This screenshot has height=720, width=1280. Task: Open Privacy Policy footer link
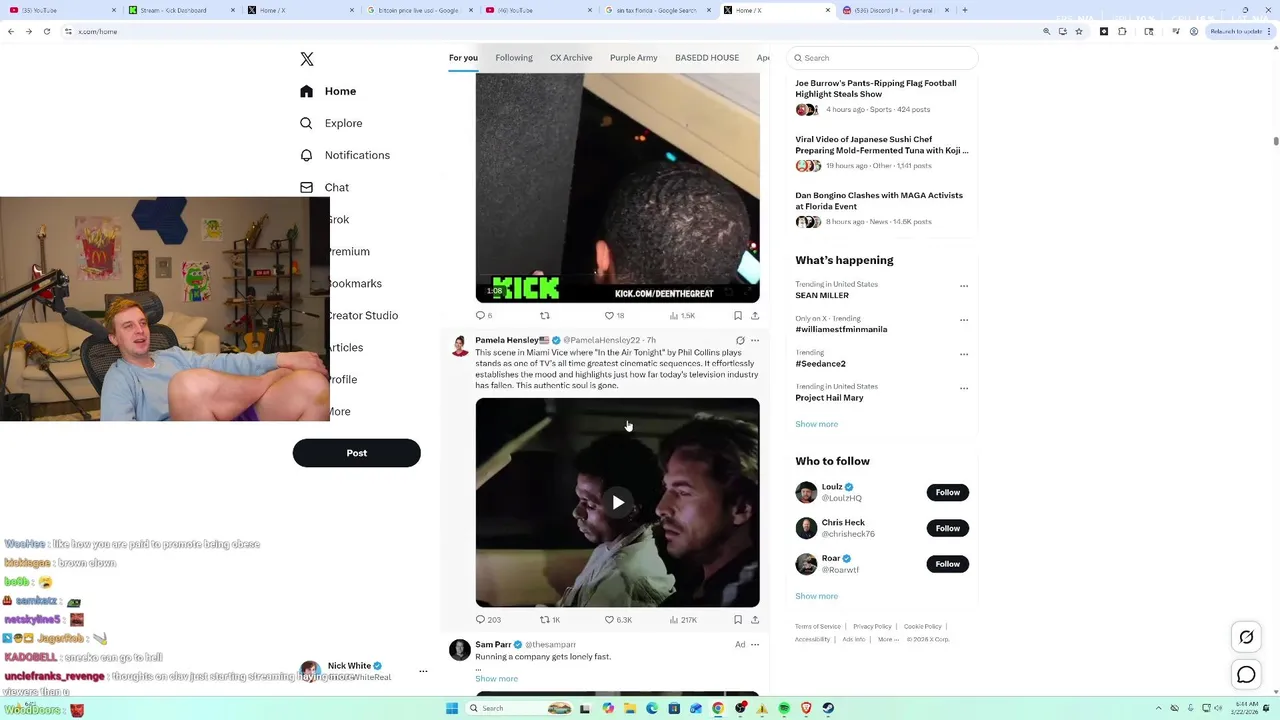pos(872,627)
